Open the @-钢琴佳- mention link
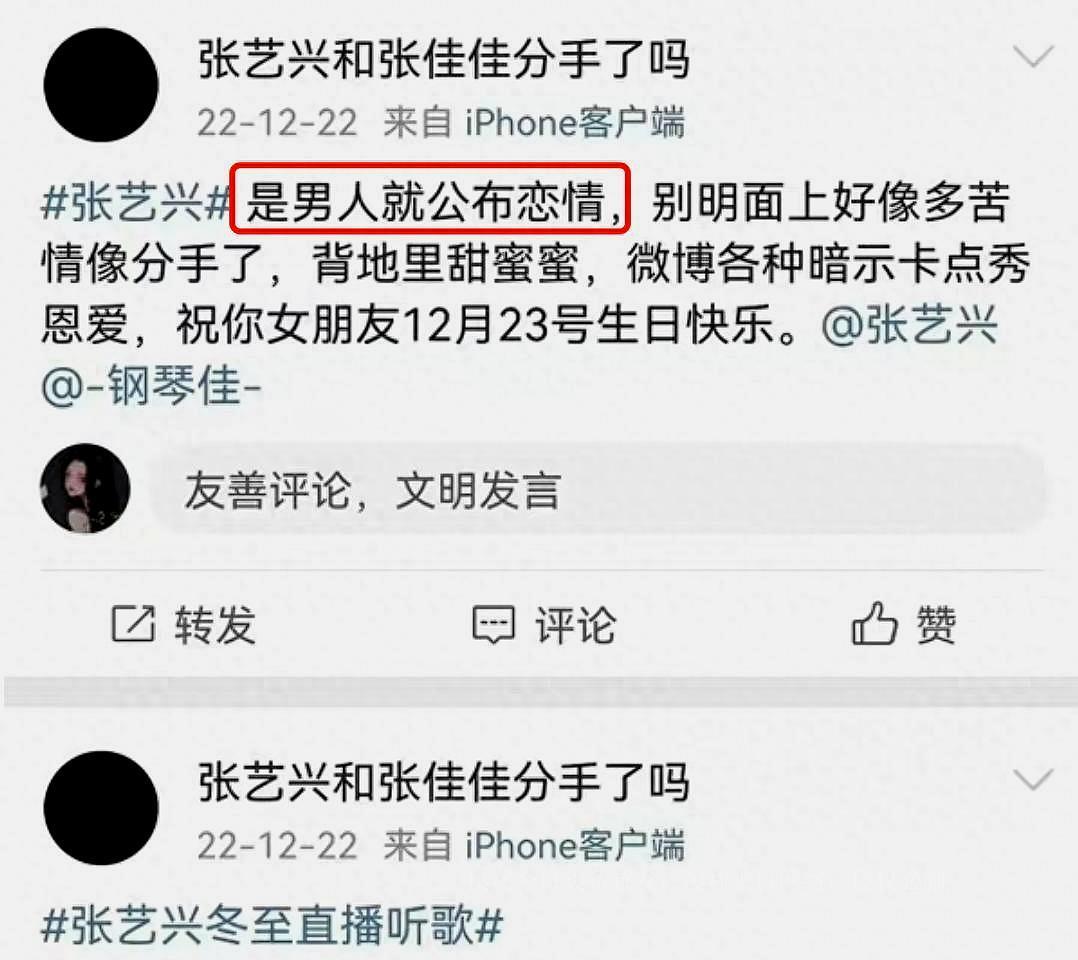The height and width of the screenshot is (960, 1078). point(151,386)
